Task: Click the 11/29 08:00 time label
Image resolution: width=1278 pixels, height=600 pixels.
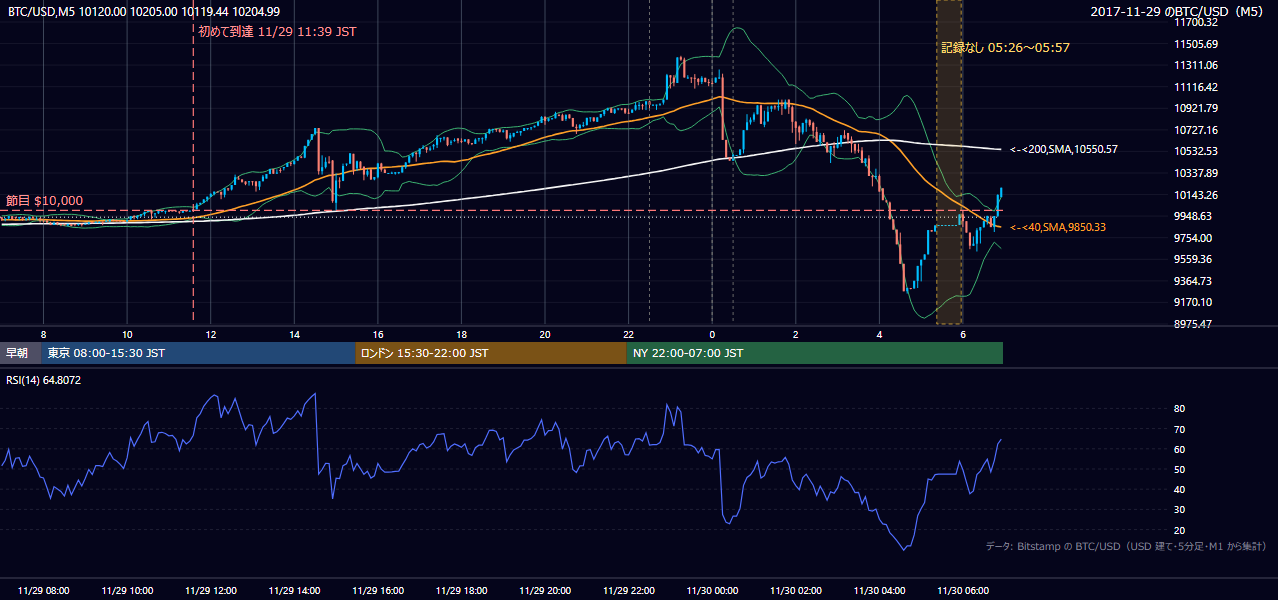Action: pyautogui.click(x=44, y=591)
